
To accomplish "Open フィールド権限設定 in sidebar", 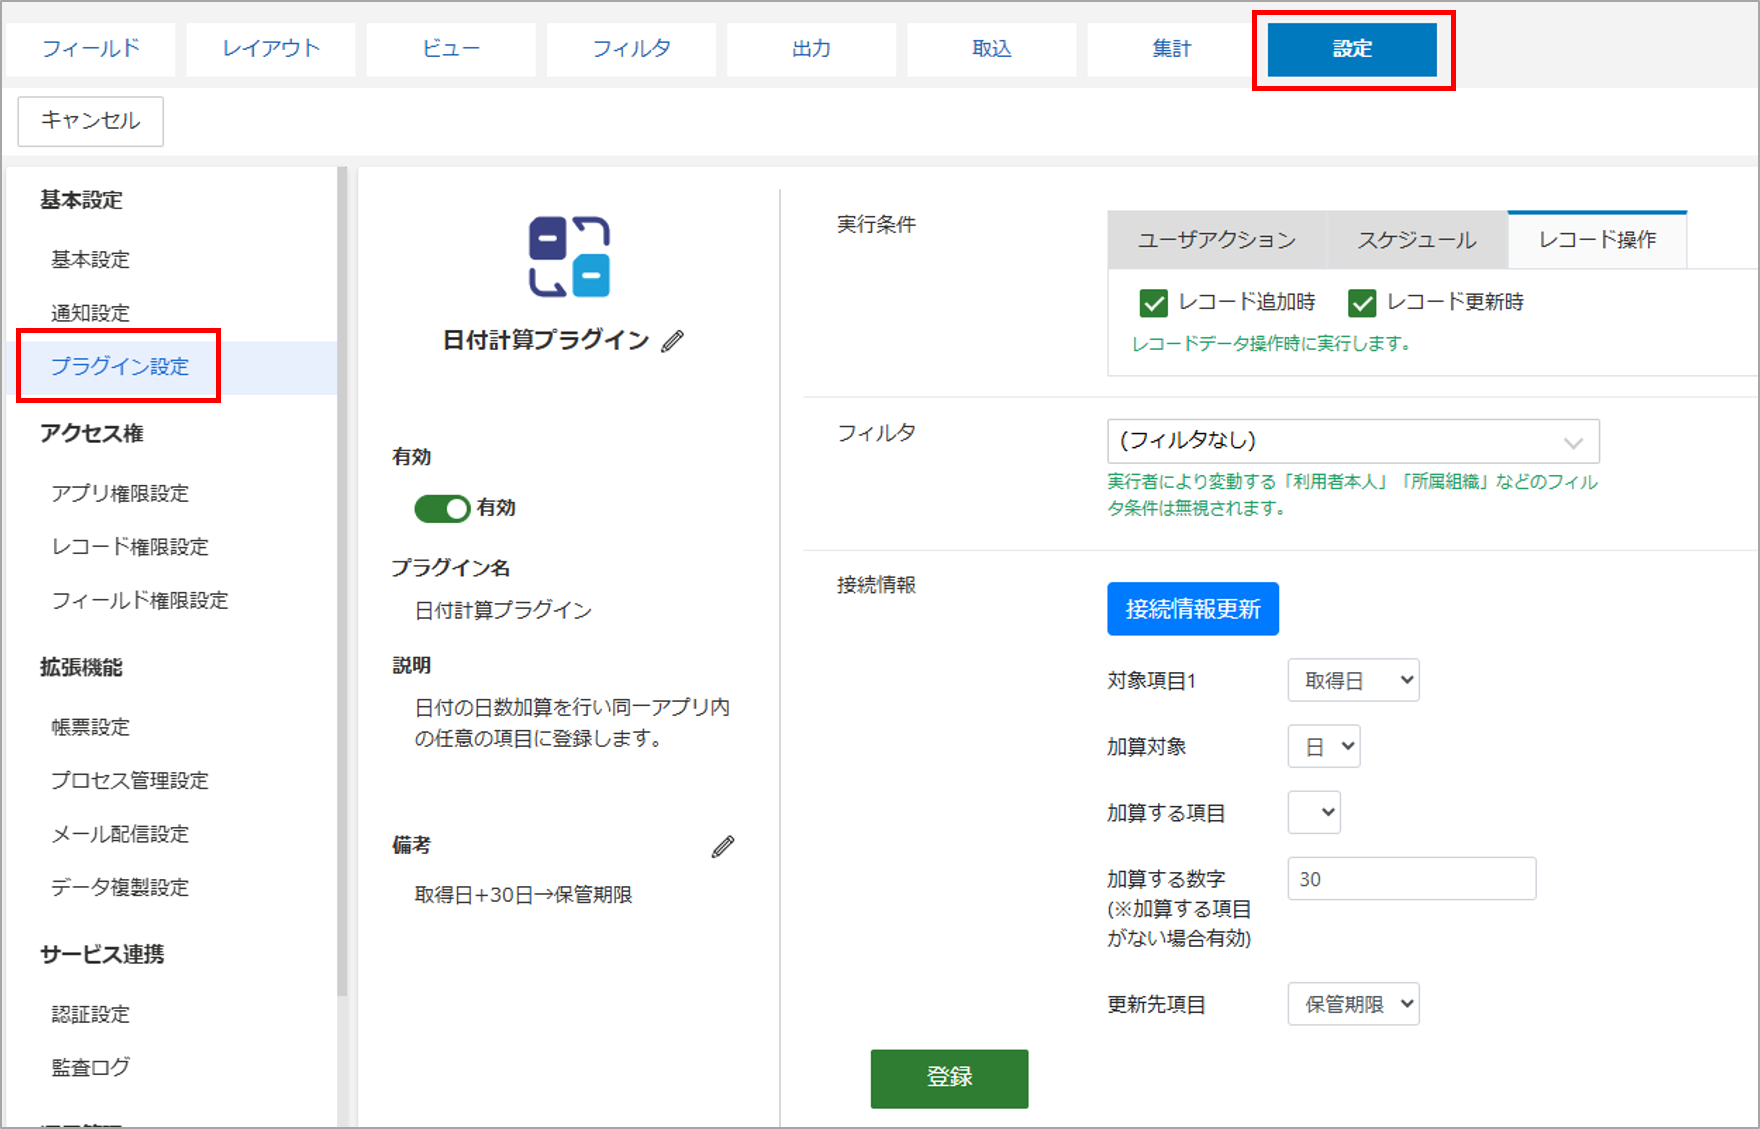I will [140, 600].
